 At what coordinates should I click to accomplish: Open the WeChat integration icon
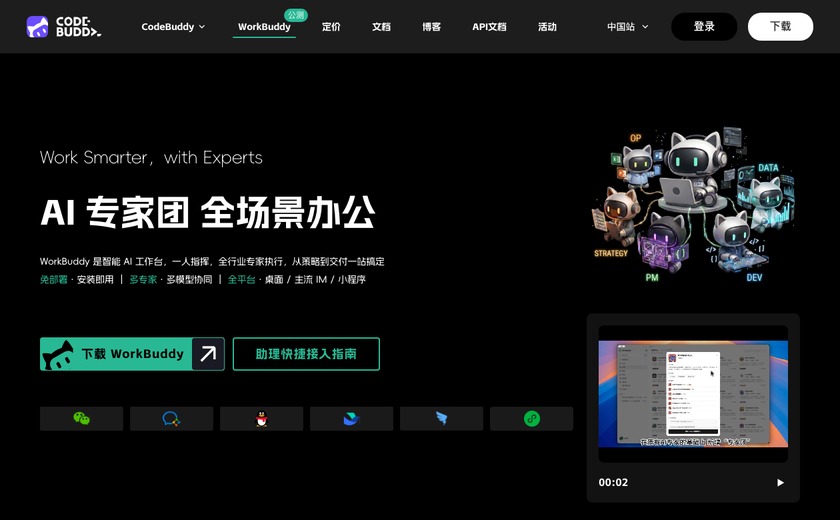tap(81, 418)
